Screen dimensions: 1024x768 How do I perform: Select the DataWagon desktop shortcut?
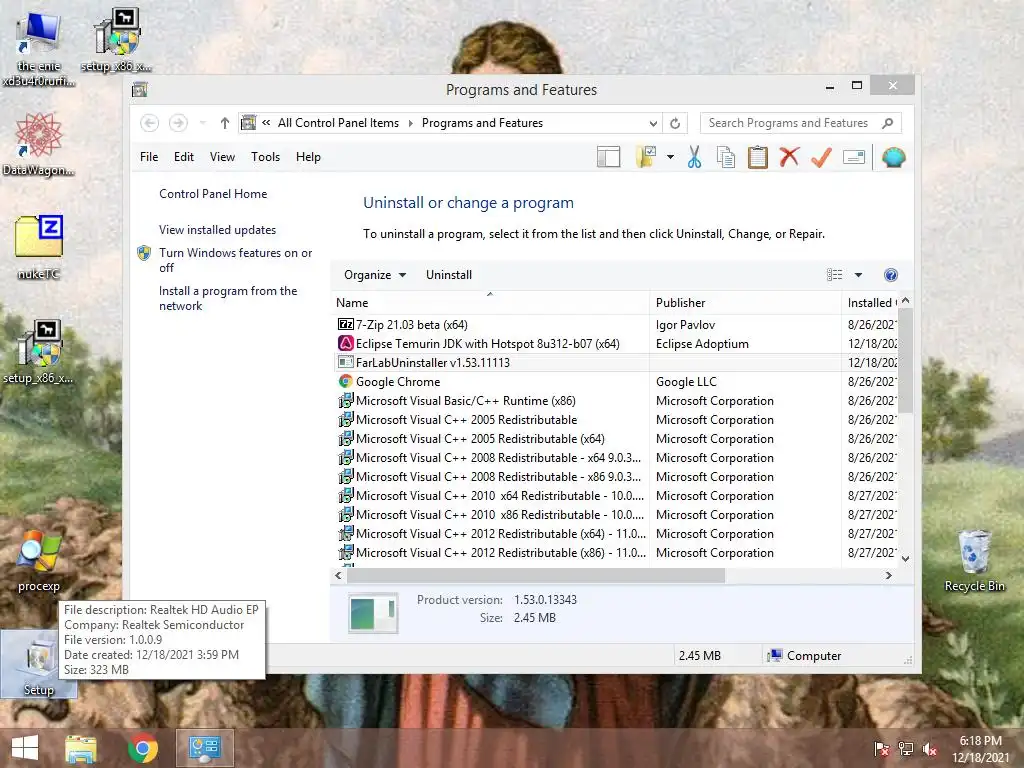[x=39, y=144]
